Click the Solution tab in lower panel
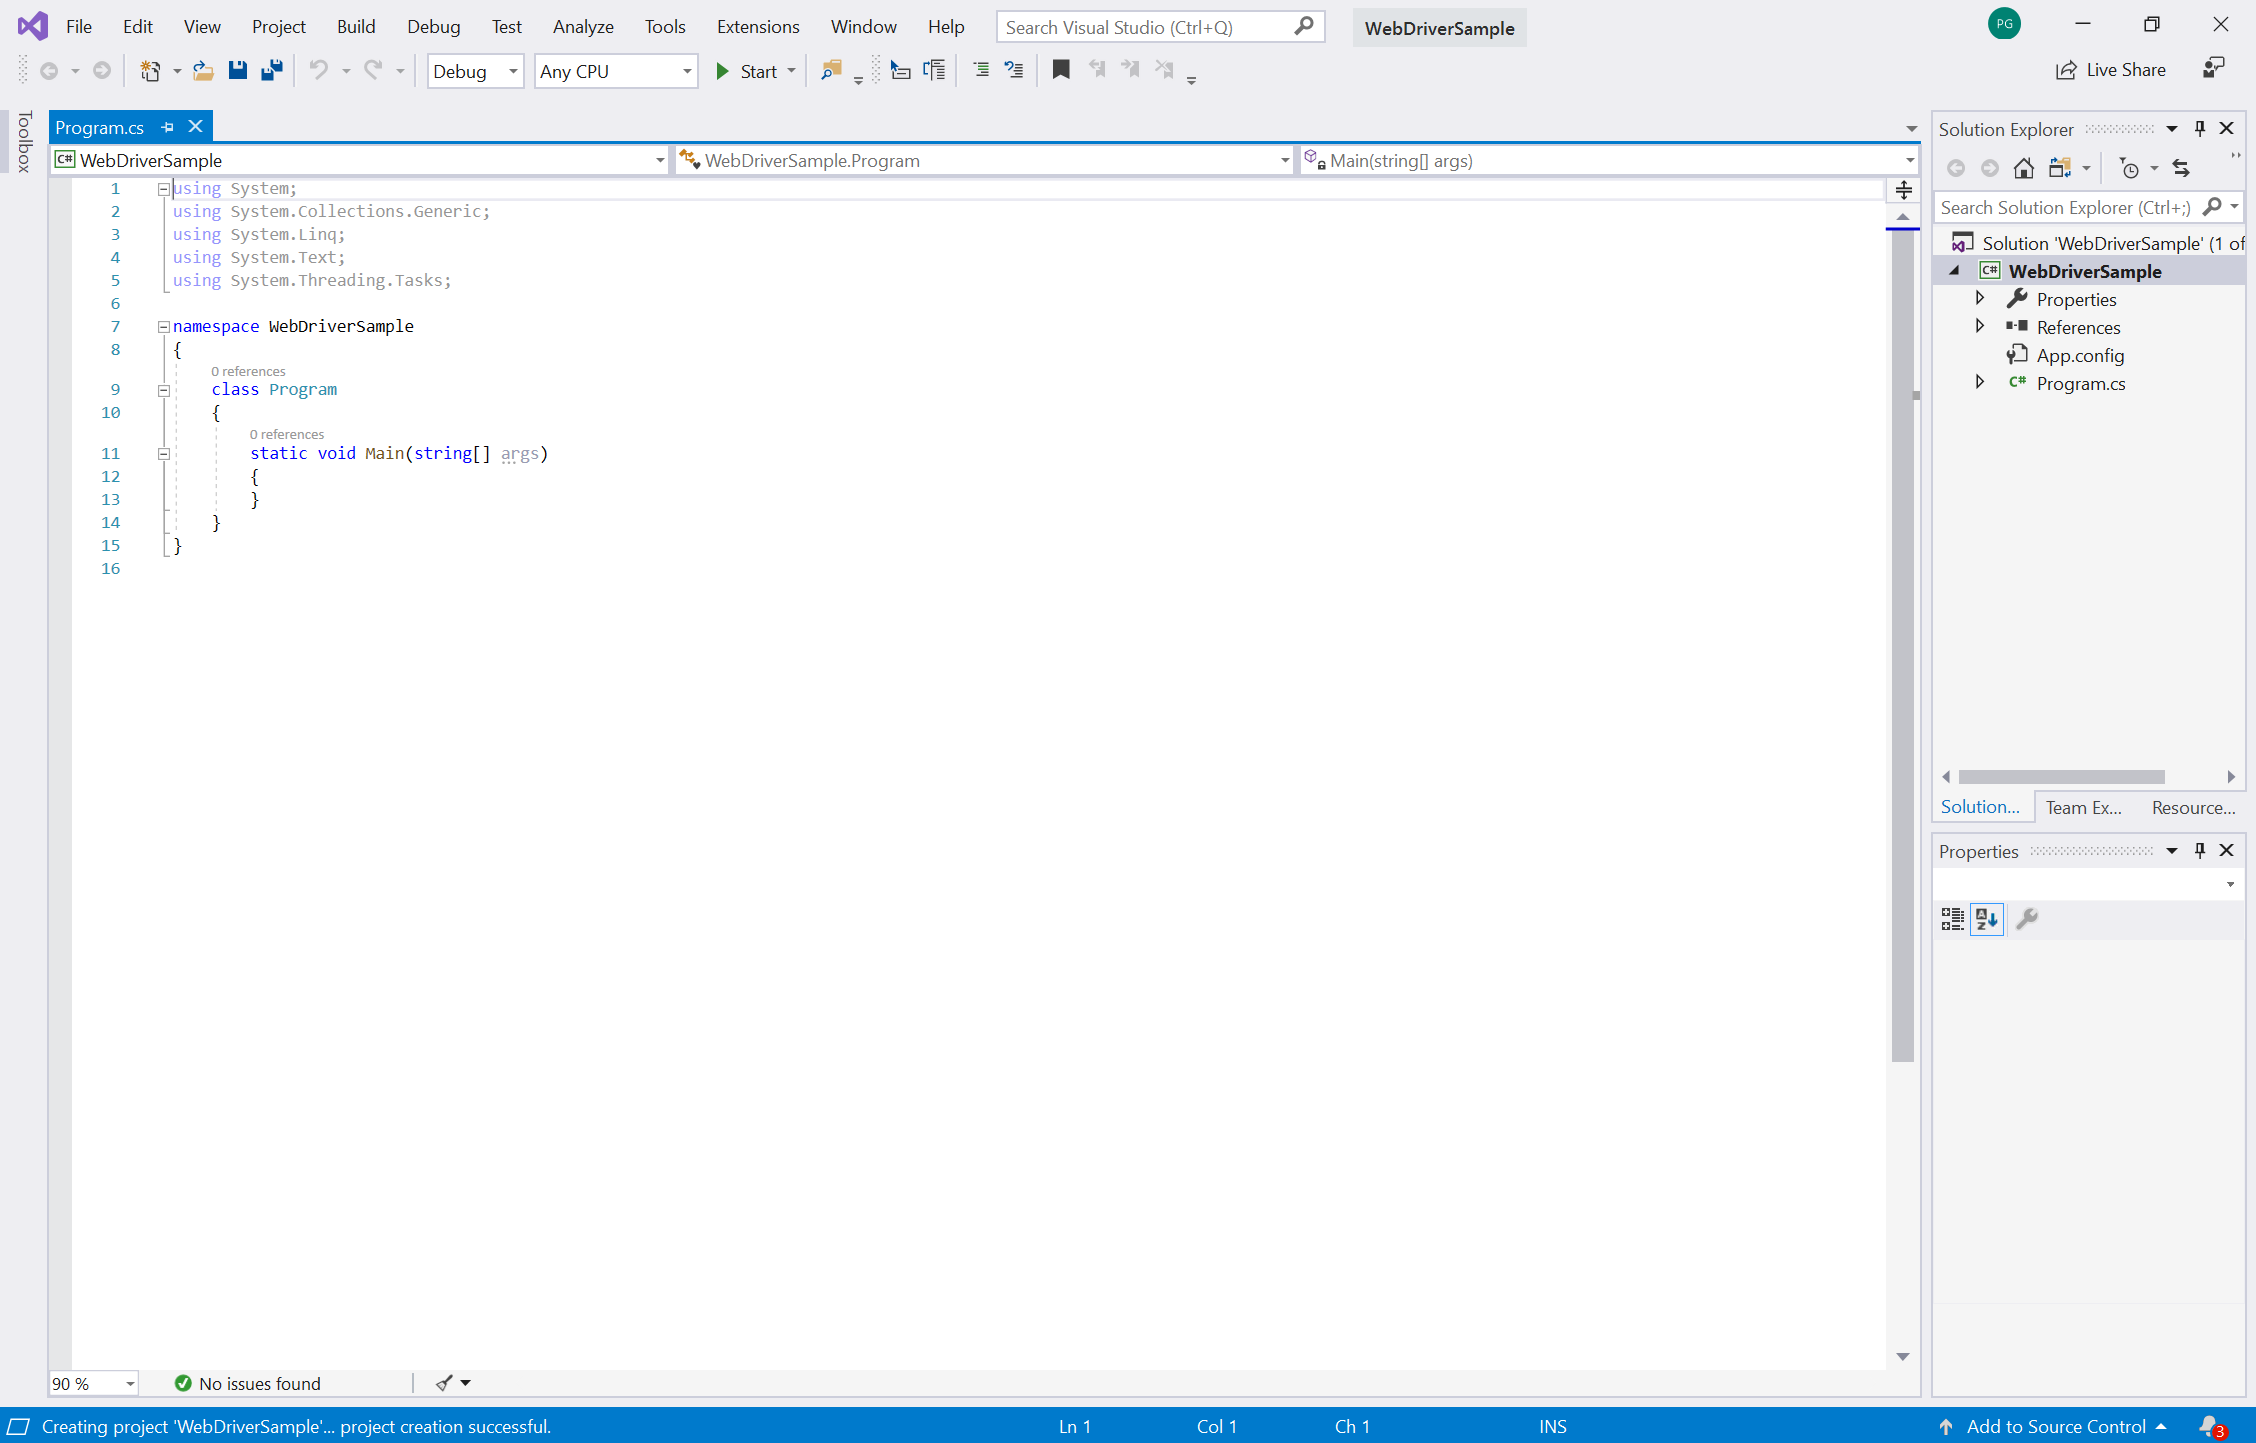Image resolution: width=2256 pixels, height=1443 pixels. 1980,807
